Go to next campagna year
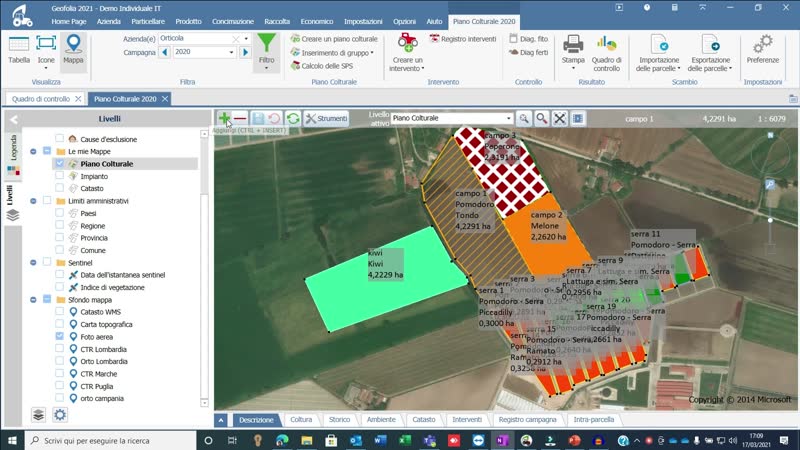Viewport: 800px width, 450px height. tap(245, 52)
